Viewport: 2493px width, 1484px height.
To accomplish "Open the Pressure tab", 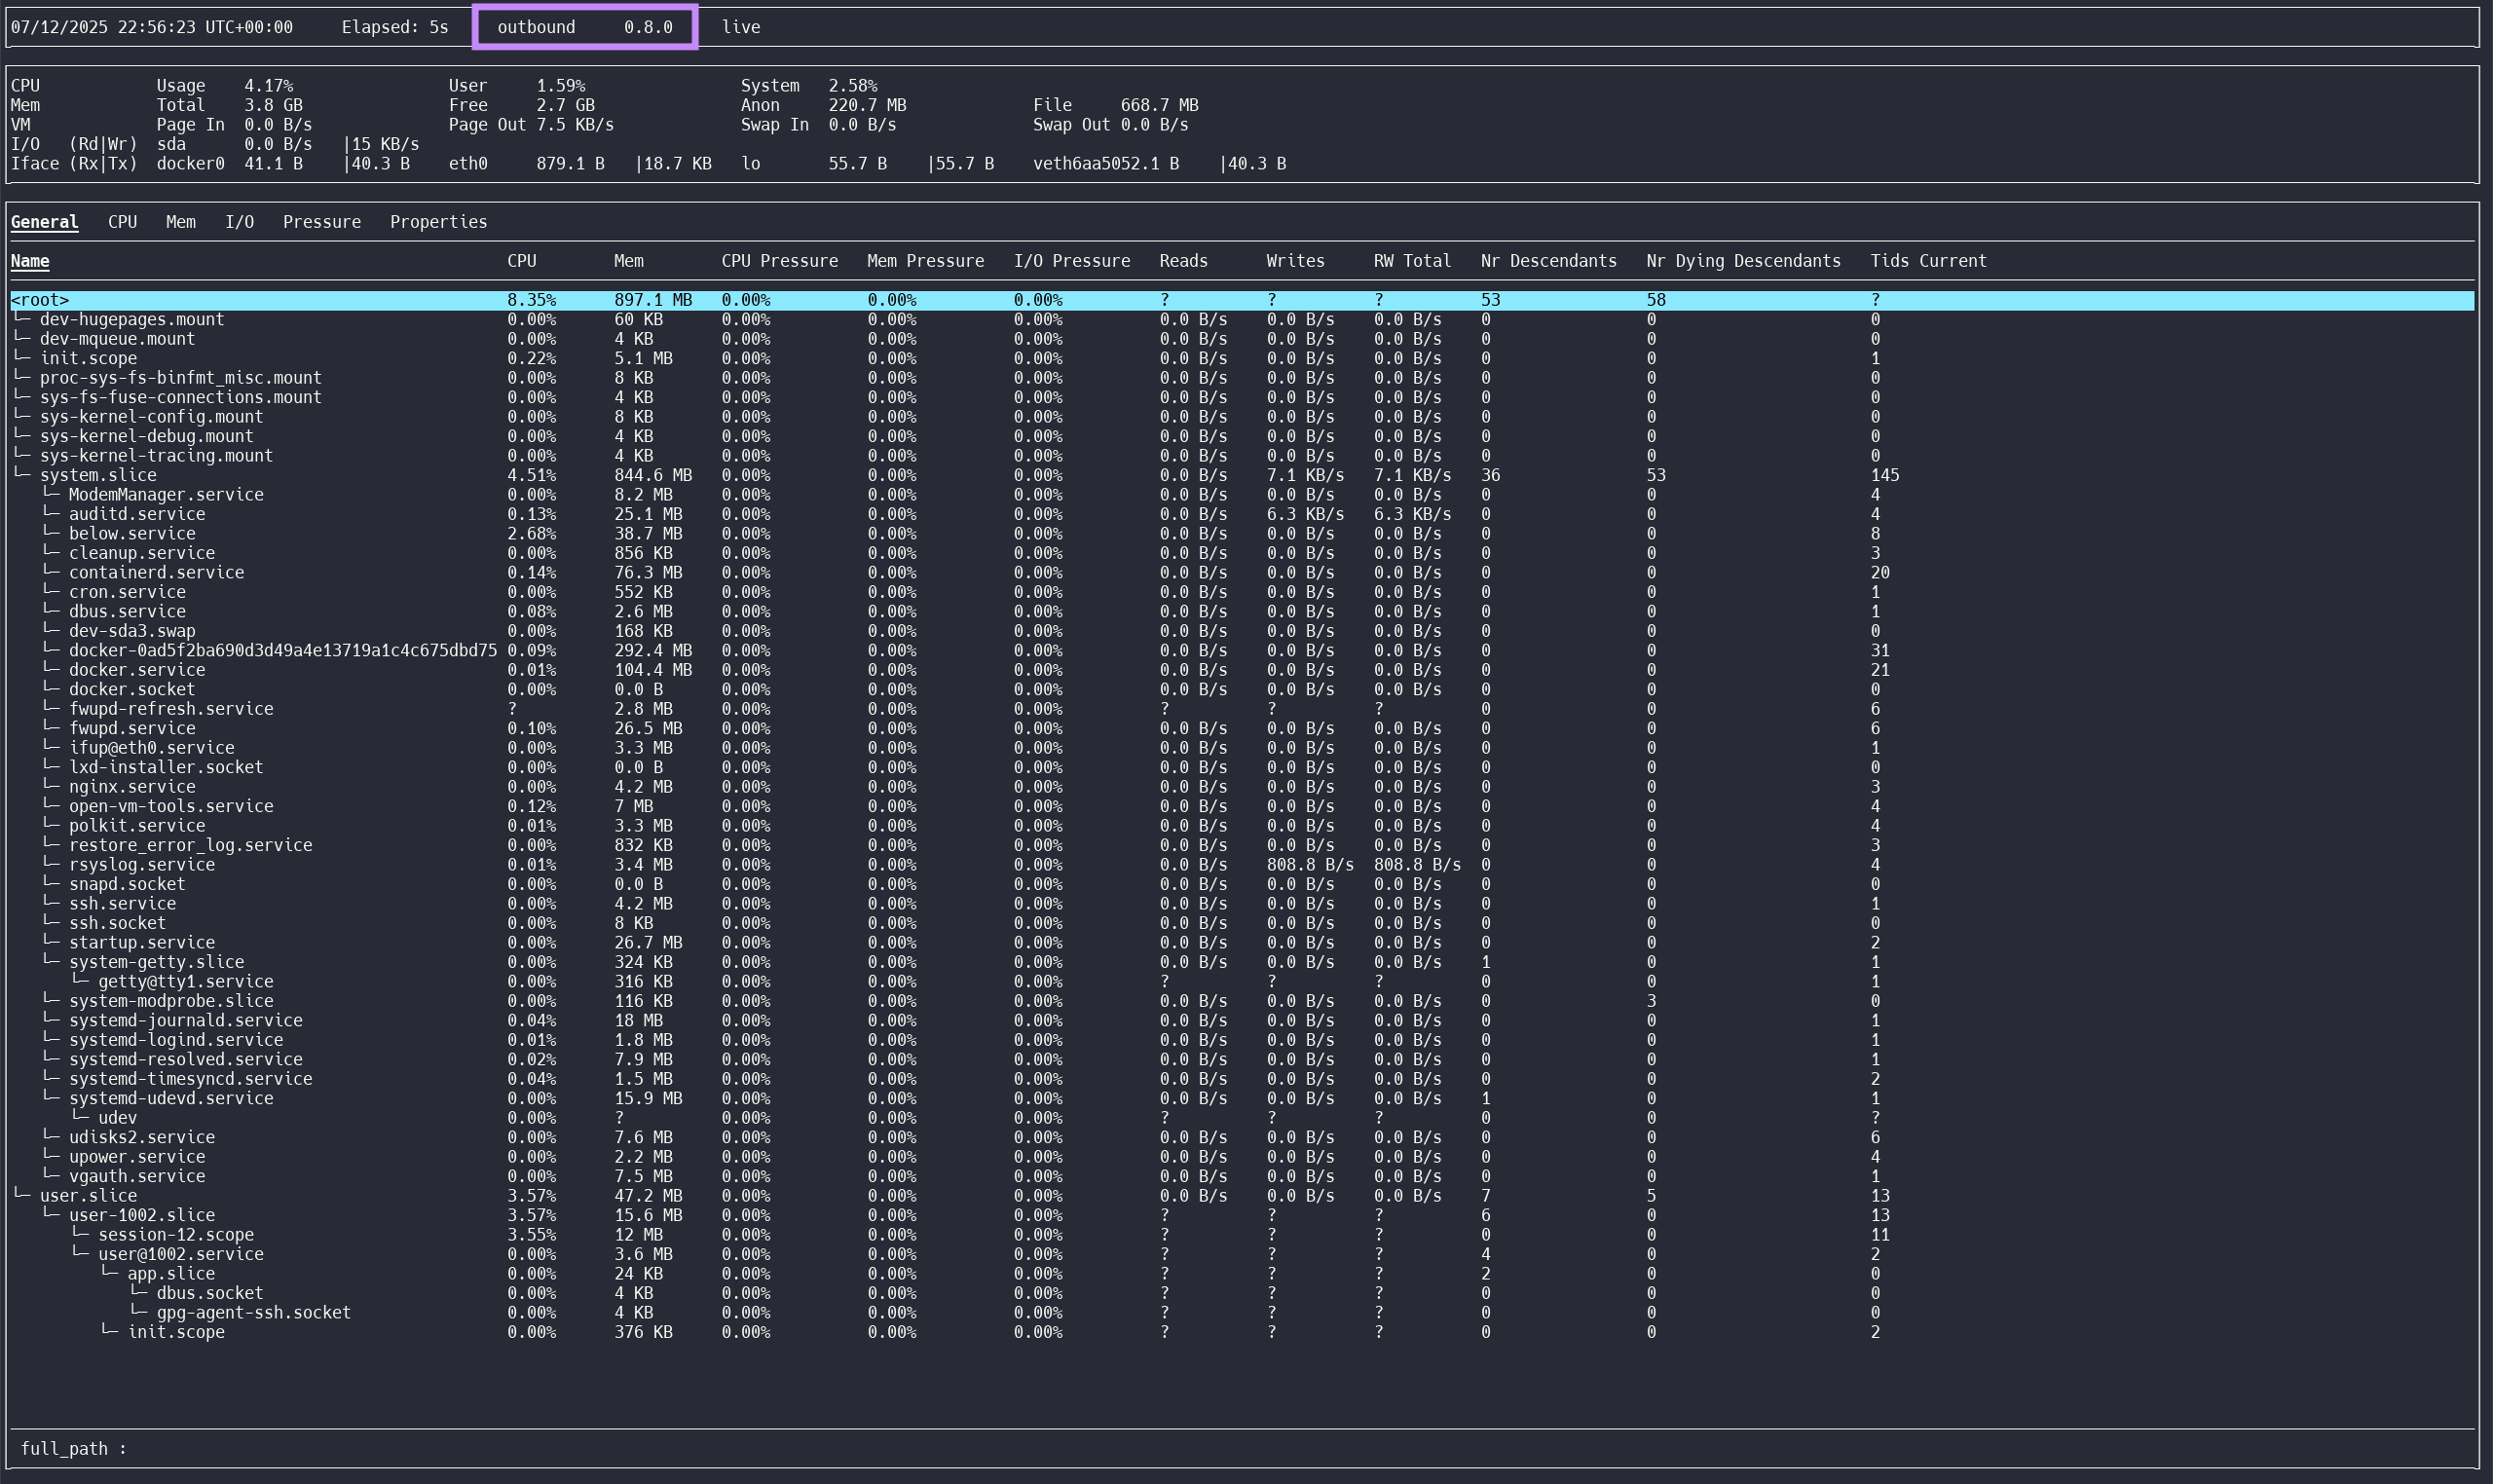I will point(321,222).
